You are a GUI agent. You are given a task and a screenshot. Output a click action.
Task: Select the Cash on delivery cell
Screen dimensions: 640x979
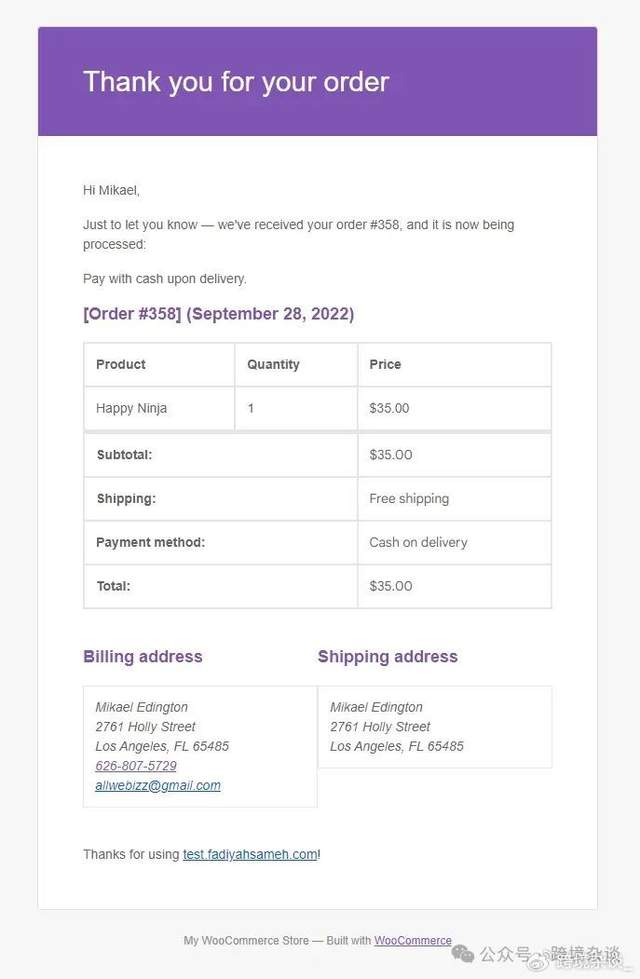point(418,543)
